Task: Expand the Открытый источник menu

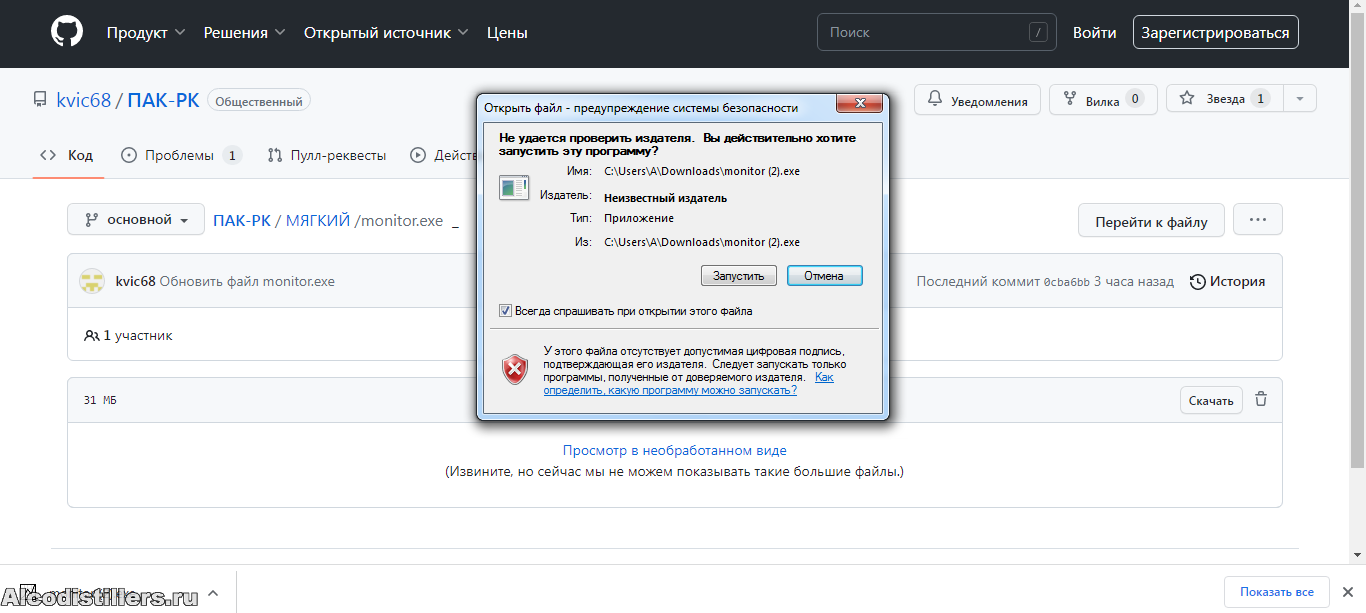Action: [386, 32]
